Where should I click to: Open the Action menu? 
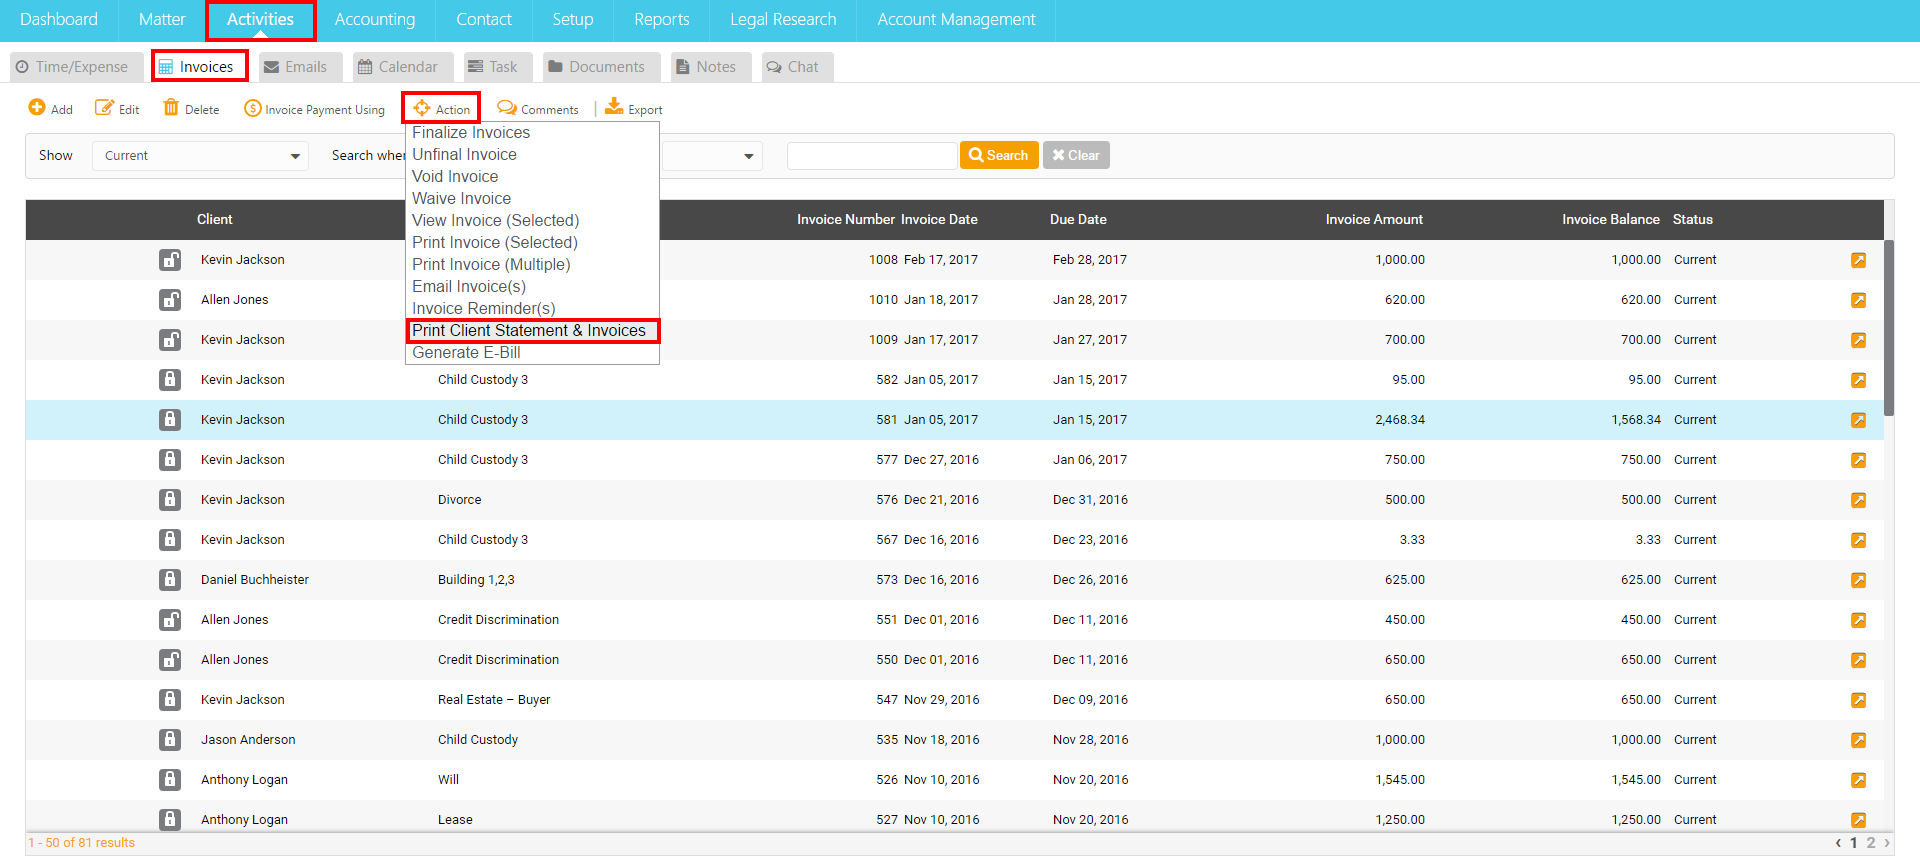[441, 108]
